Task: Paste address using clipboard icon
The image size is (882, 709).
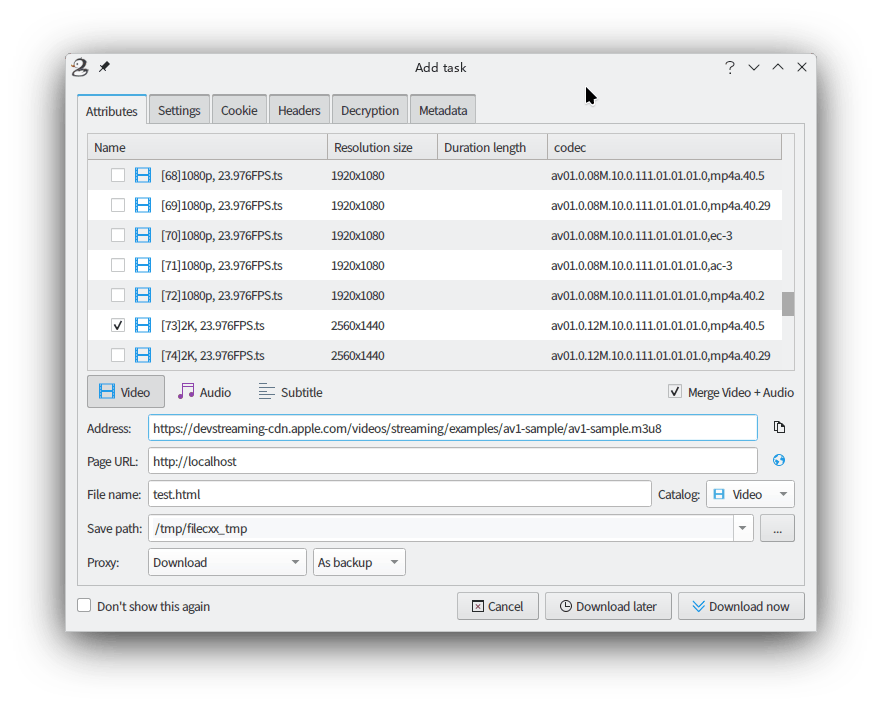Action: [779, 428]
